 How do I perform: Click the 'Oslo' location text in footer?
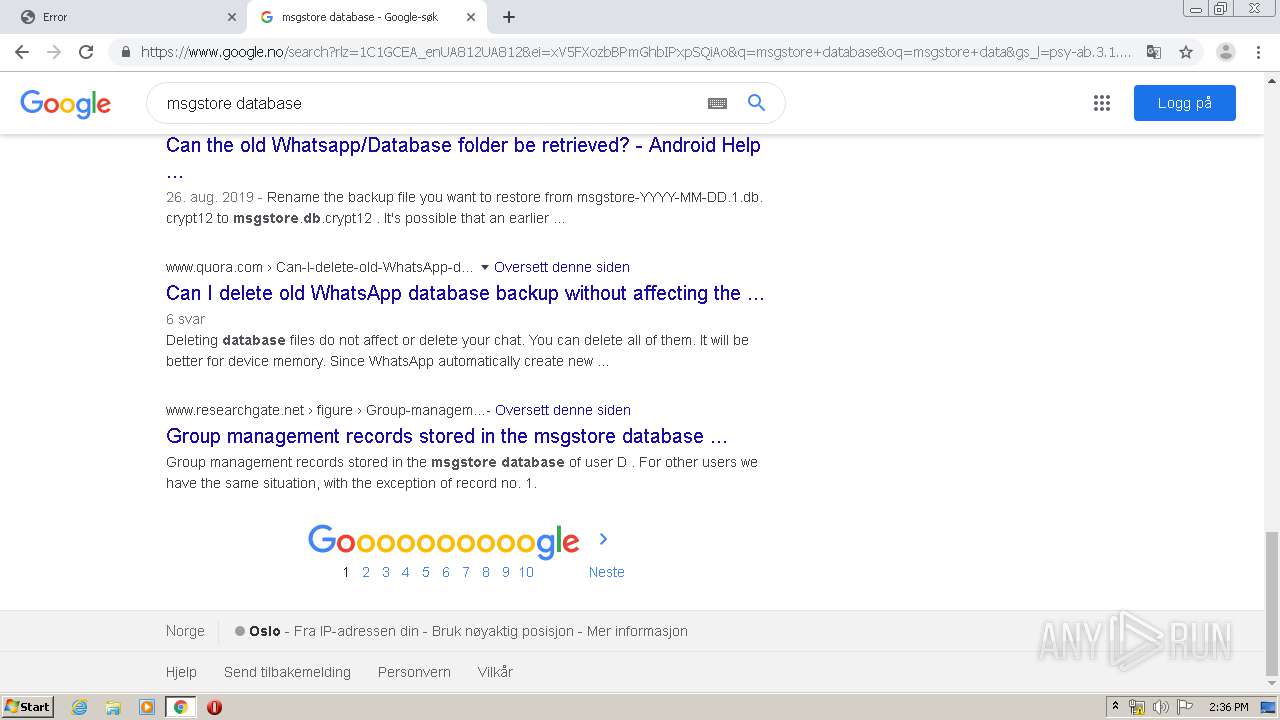[264, 631]
